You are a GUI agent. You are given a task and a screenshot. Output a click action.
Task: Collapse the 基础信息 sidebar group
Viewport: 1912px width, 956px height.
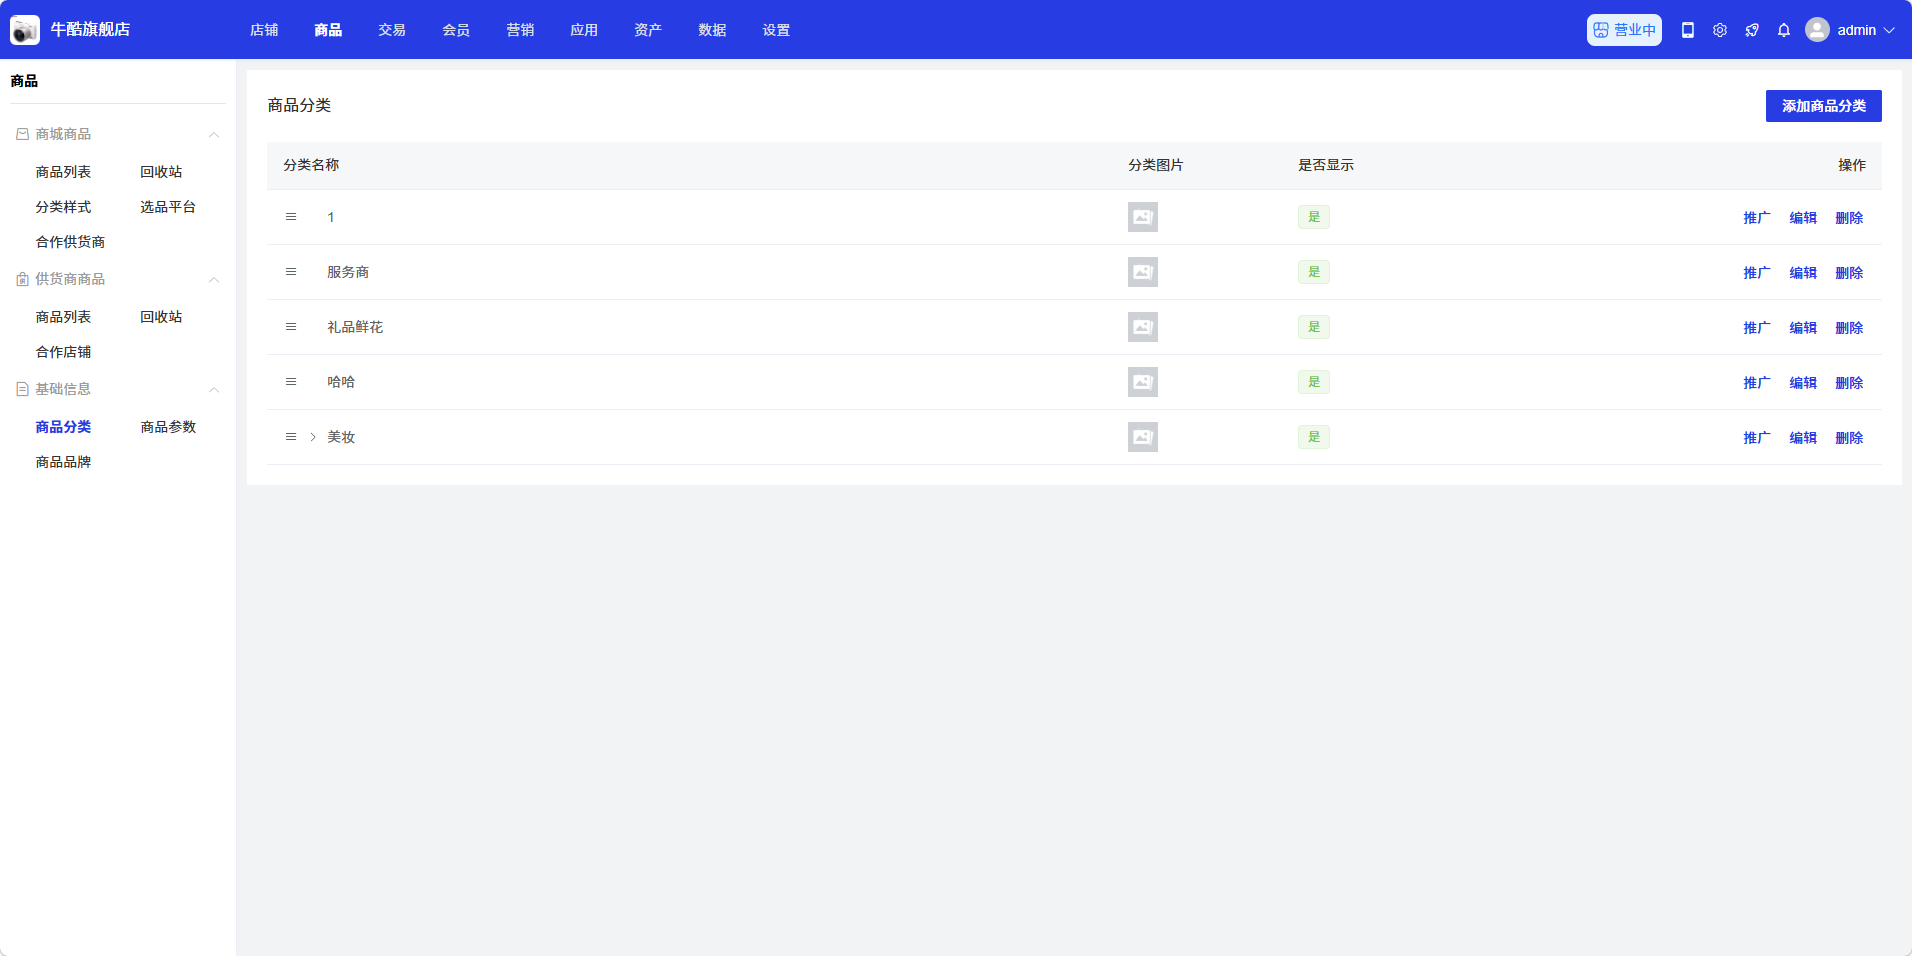(x=214, y=390)
